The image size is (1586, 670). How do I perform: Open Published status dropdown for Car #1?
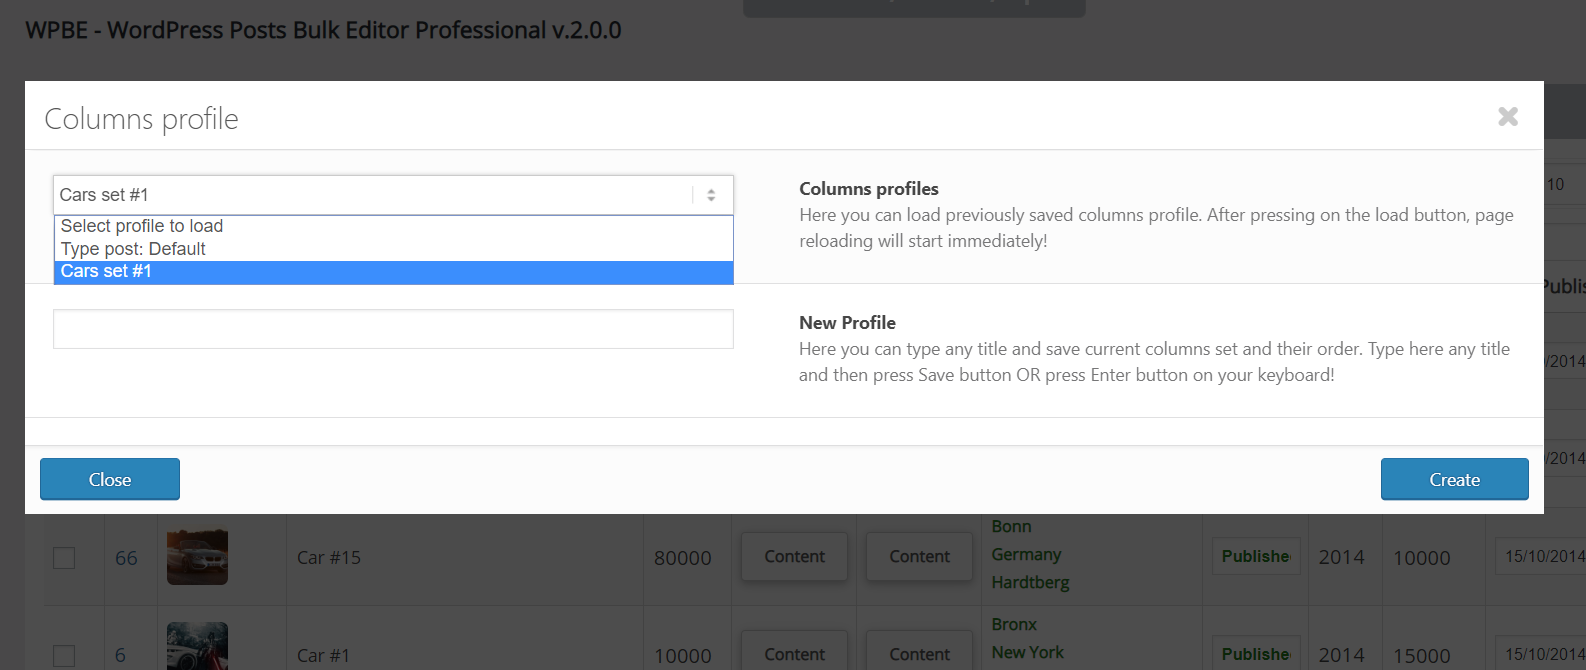[1255, 654]
